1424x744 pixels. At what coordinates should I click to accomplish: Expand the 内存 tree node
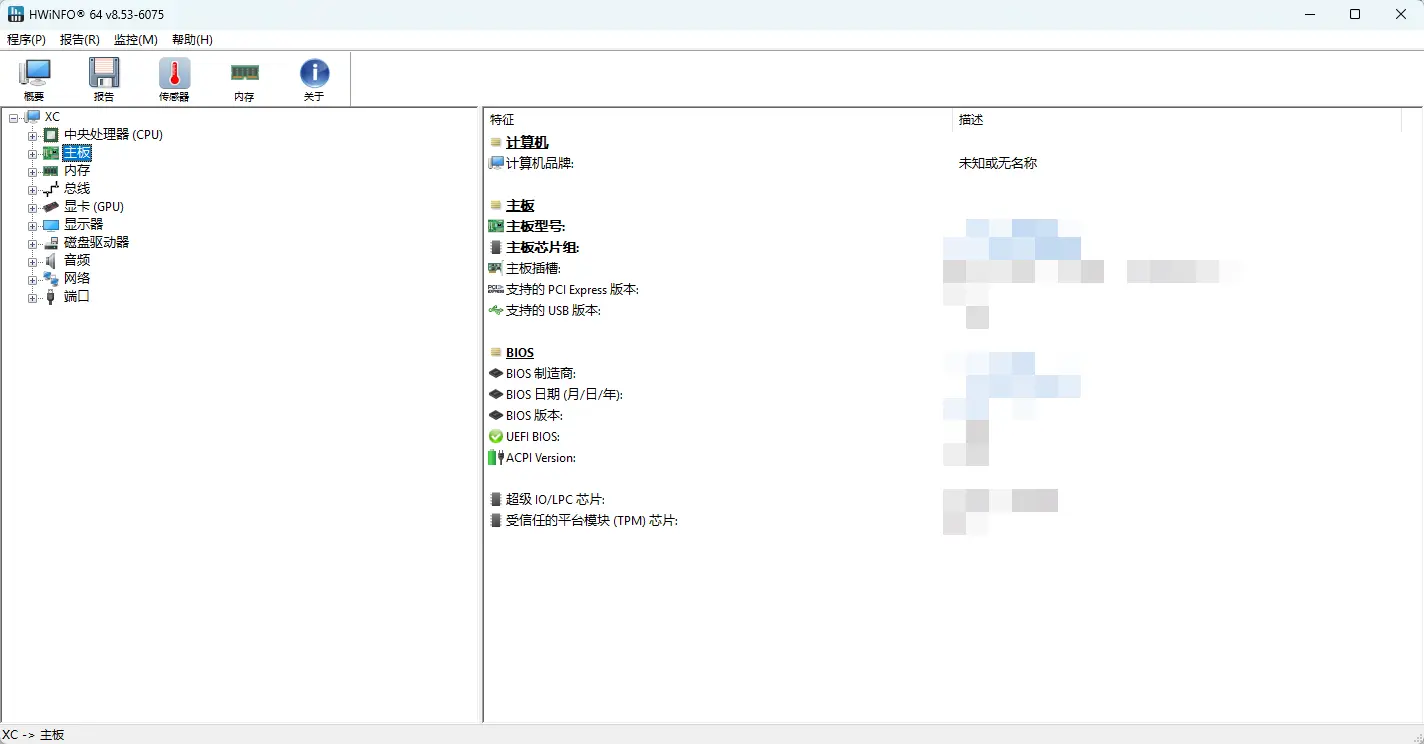[33, 172]
